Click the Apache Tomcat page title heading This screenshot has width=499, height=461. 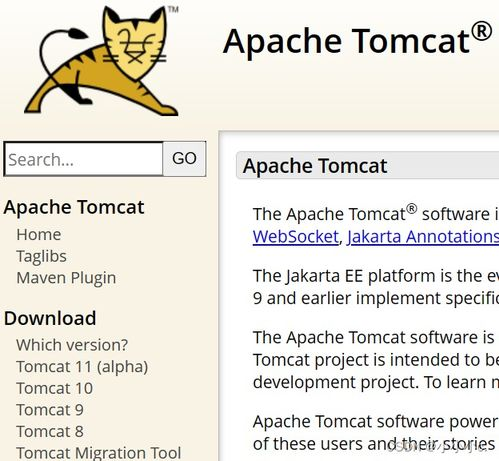click(x=358, y=40)
